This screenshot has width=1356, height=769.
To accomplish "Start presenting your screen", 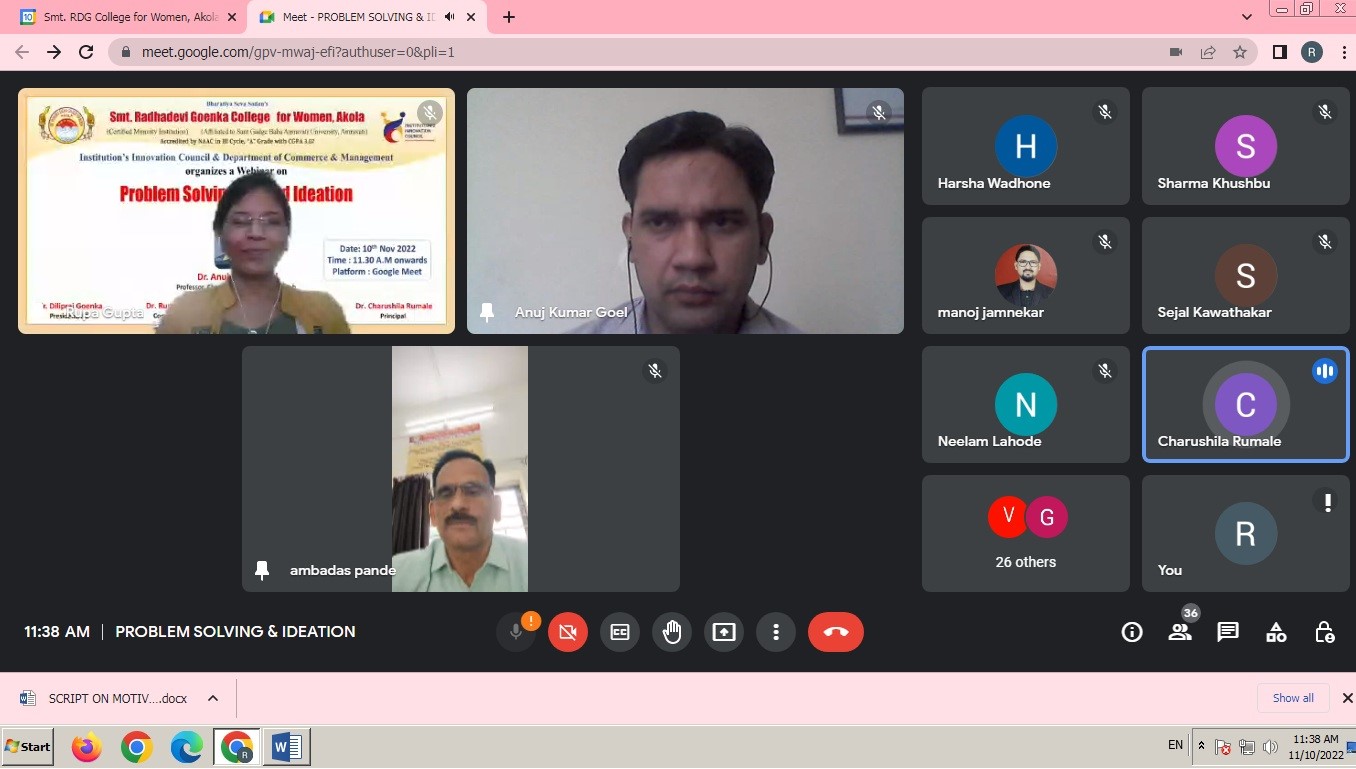I will click(x=724, y=632).
